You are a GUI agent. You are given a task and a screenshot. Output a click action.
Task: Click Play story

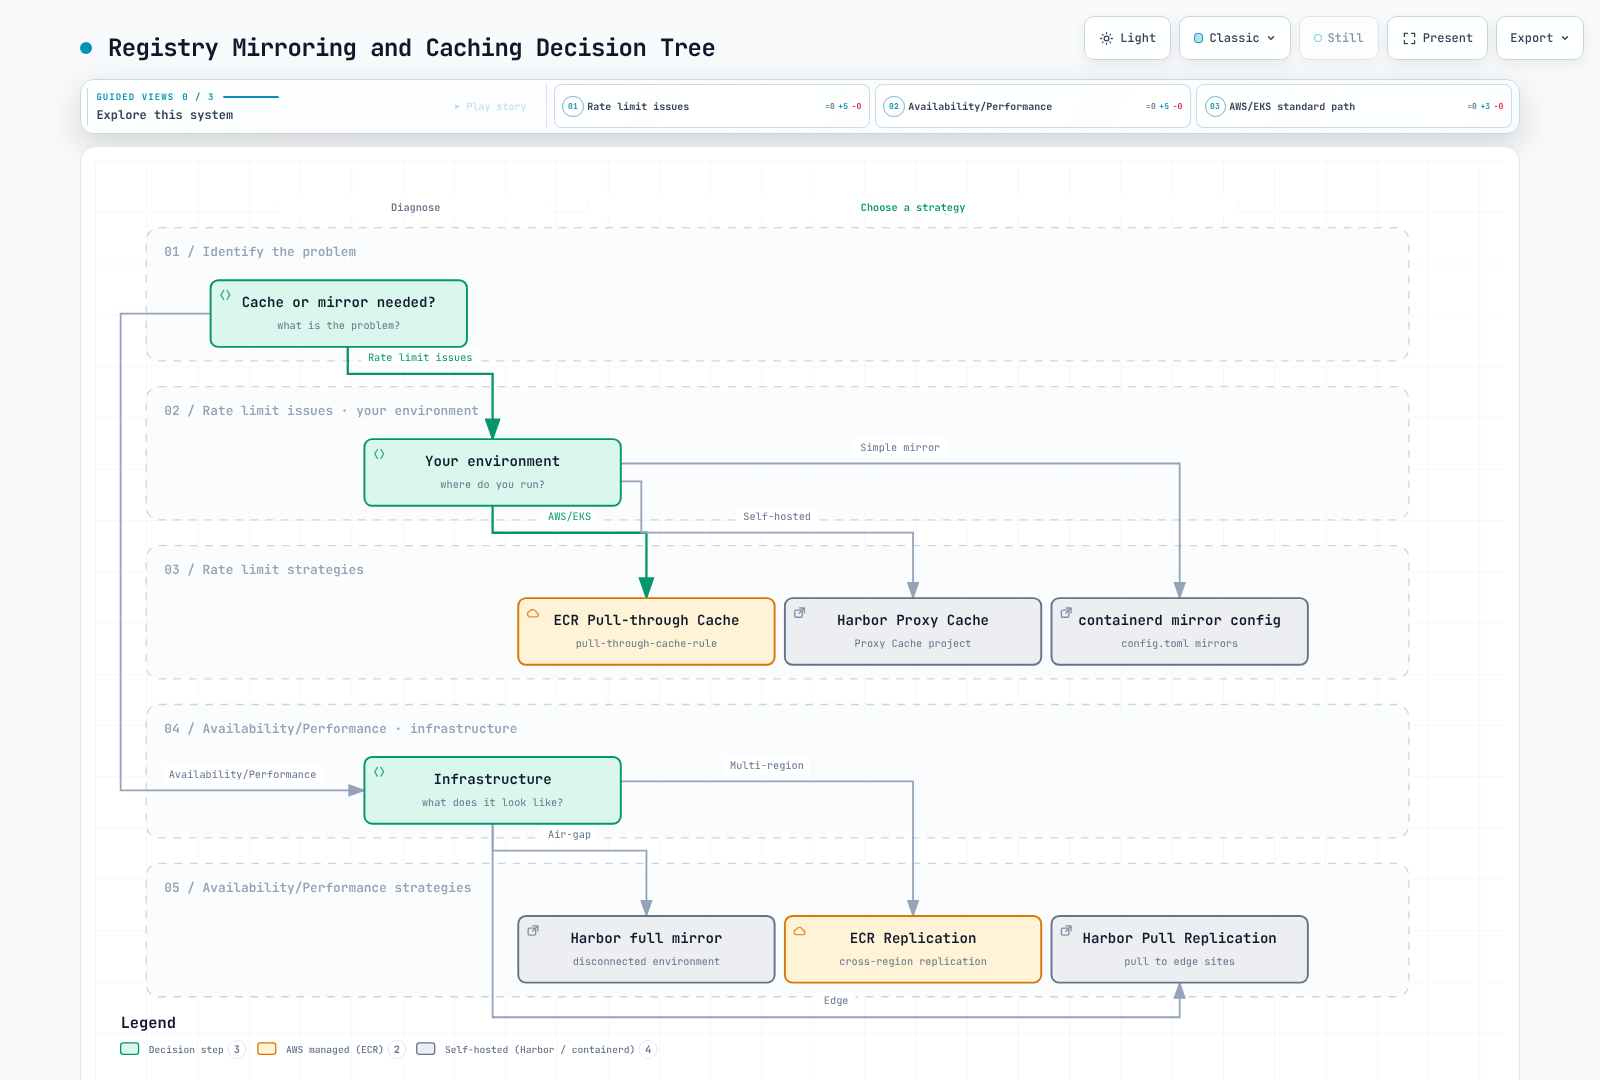click(x=490, y=107)
